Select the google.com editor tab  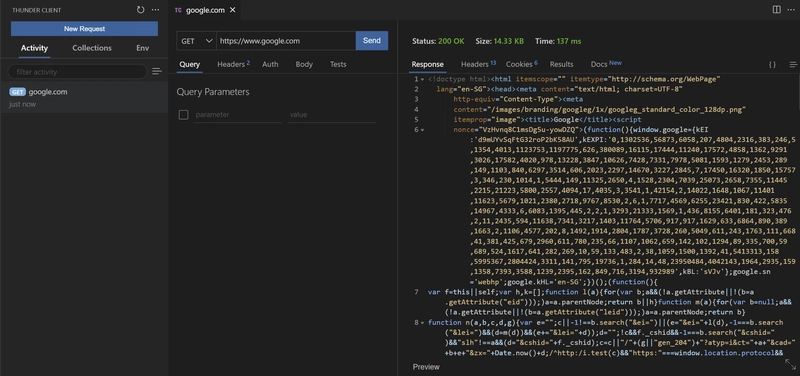pos(205,10)
